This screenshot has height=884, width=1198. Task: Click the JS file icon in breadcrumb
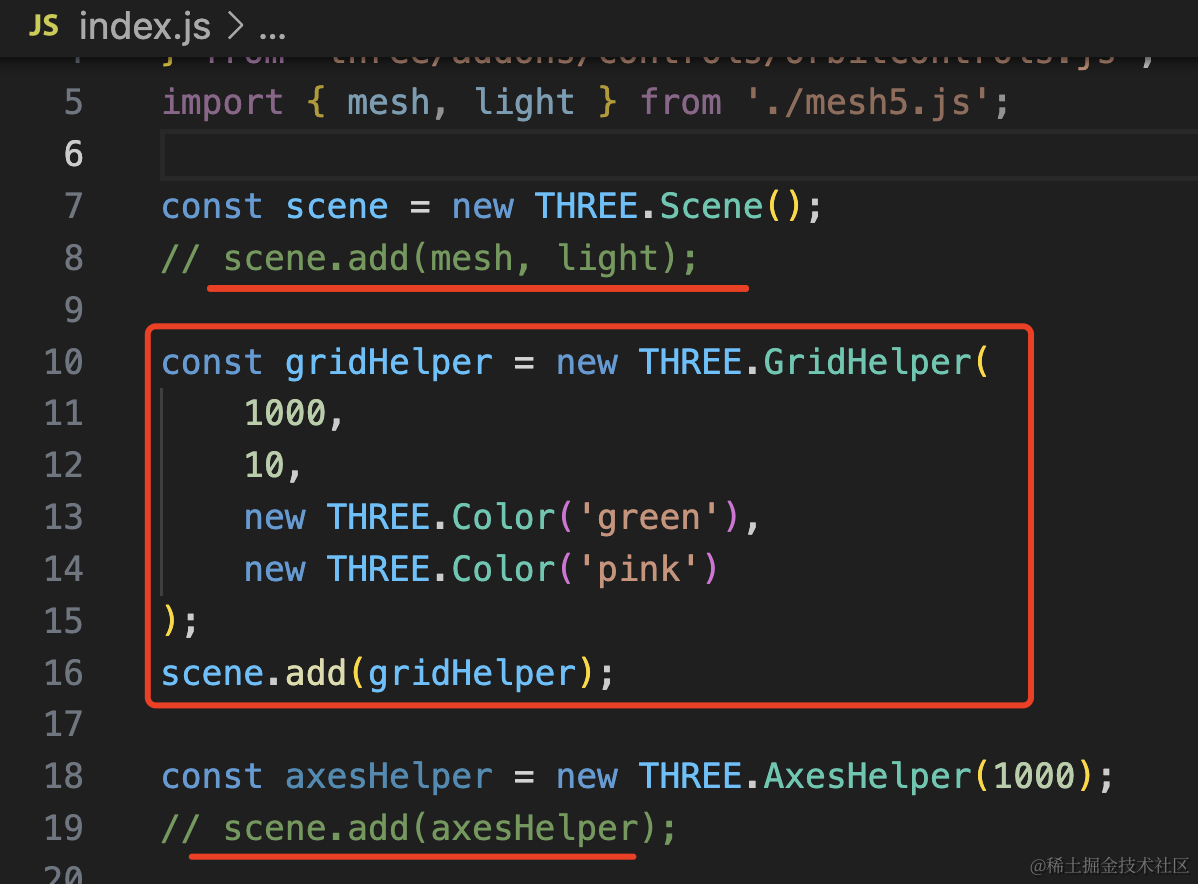click(44, 26)
